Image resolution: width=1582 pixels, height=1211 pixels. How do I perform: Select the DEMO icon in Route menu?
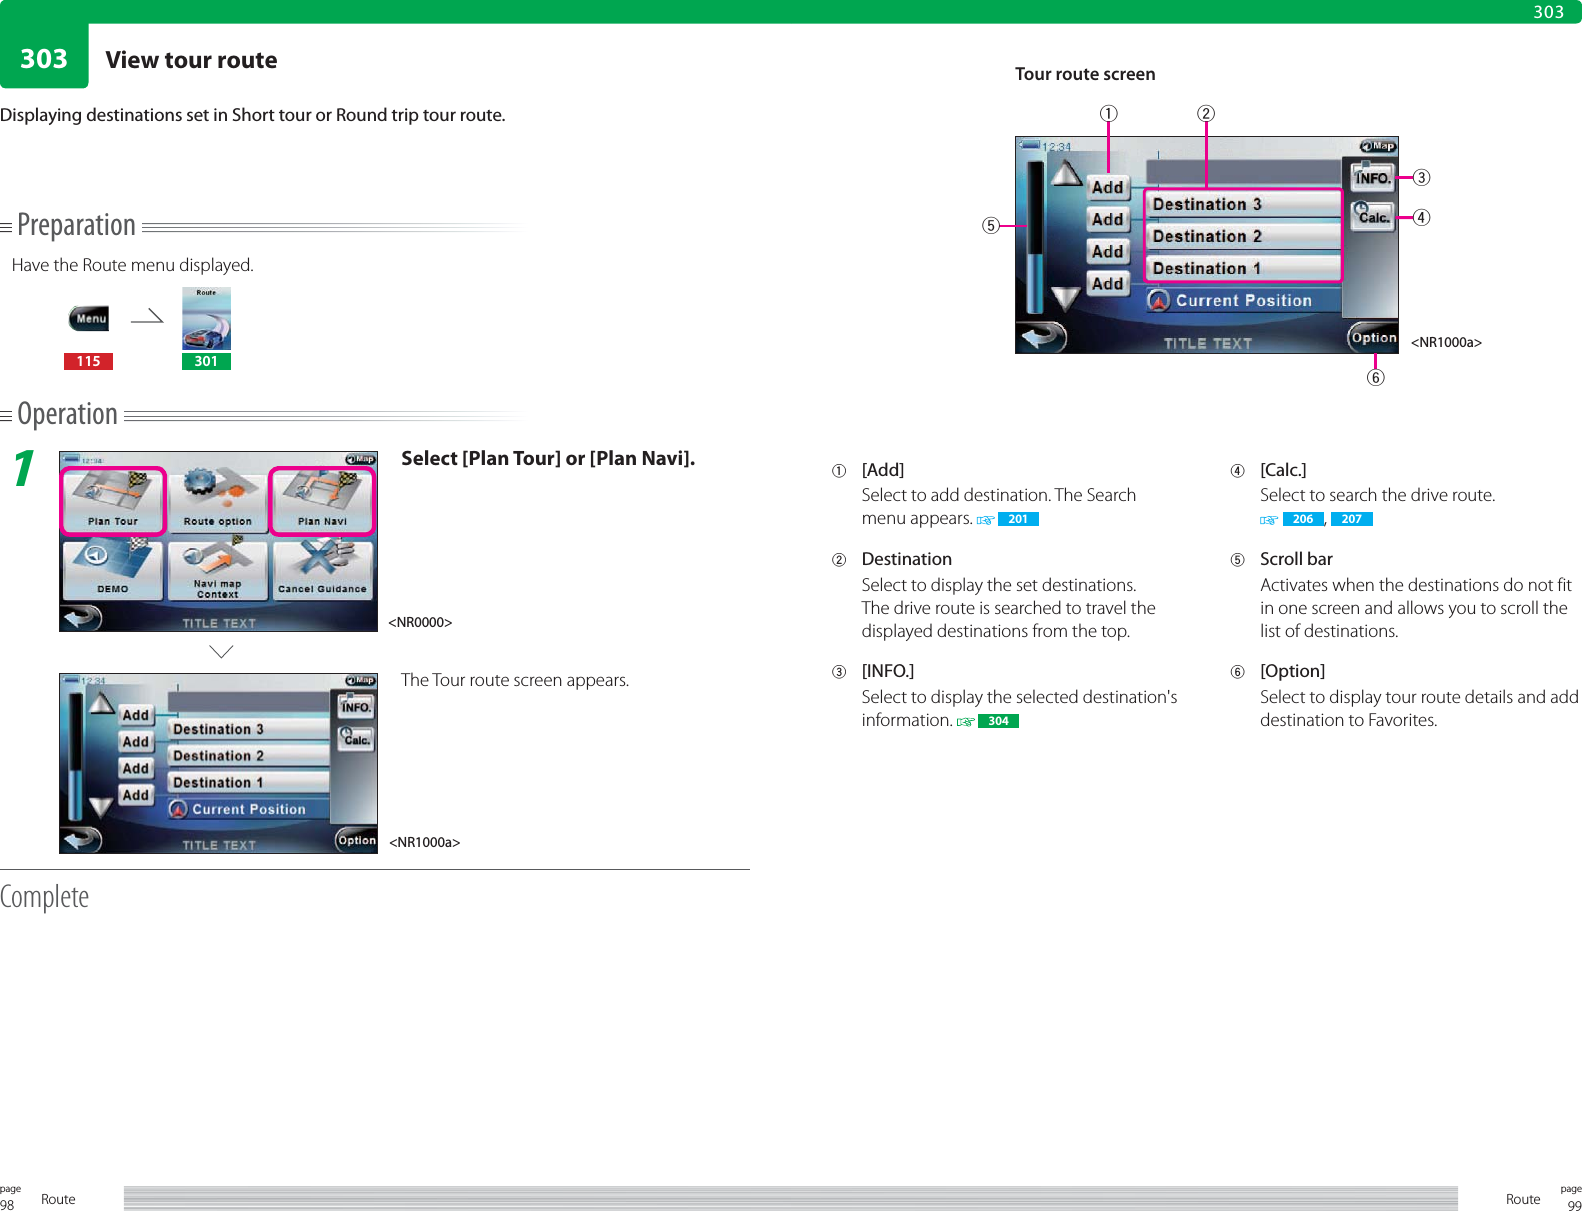point(113,569)
